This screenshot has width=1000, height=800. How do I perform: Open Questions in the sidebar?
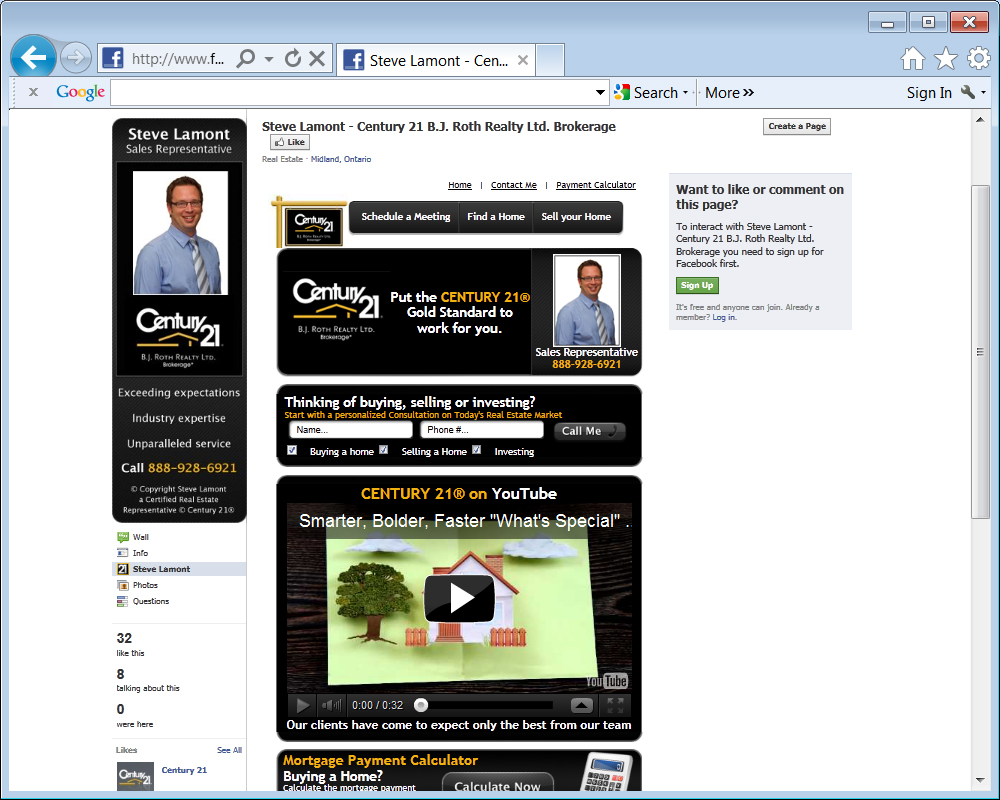(151, 601)
